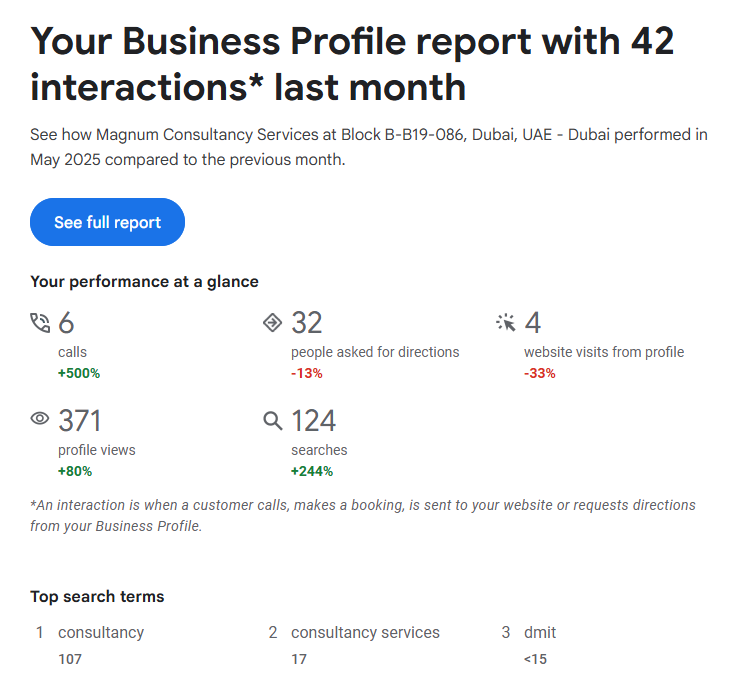Click the phone calls icon
This screenshot has width=732, height=697.
coord(40,323)
